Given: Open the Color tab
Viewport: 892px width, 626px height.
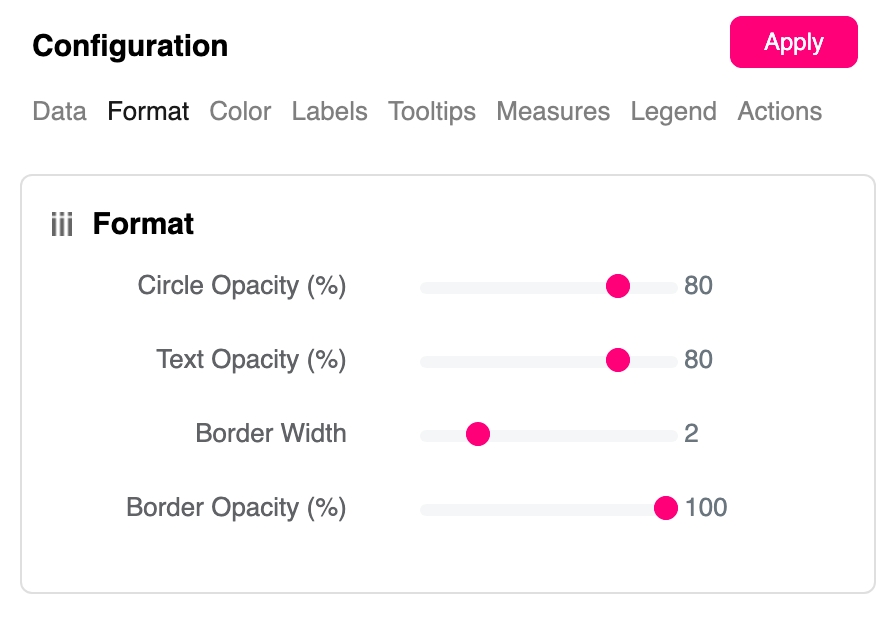Looking at the screenshot, I should 240,111.
